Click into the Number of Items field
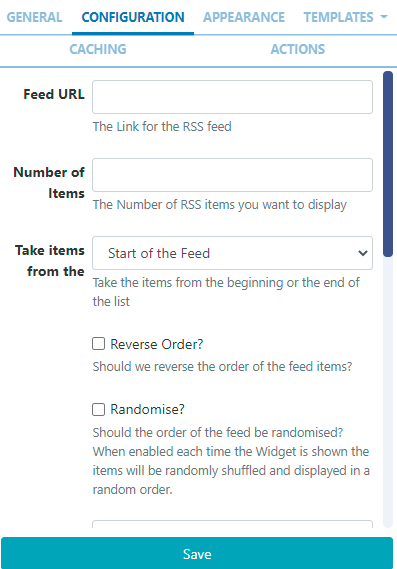 coord(232,175)
